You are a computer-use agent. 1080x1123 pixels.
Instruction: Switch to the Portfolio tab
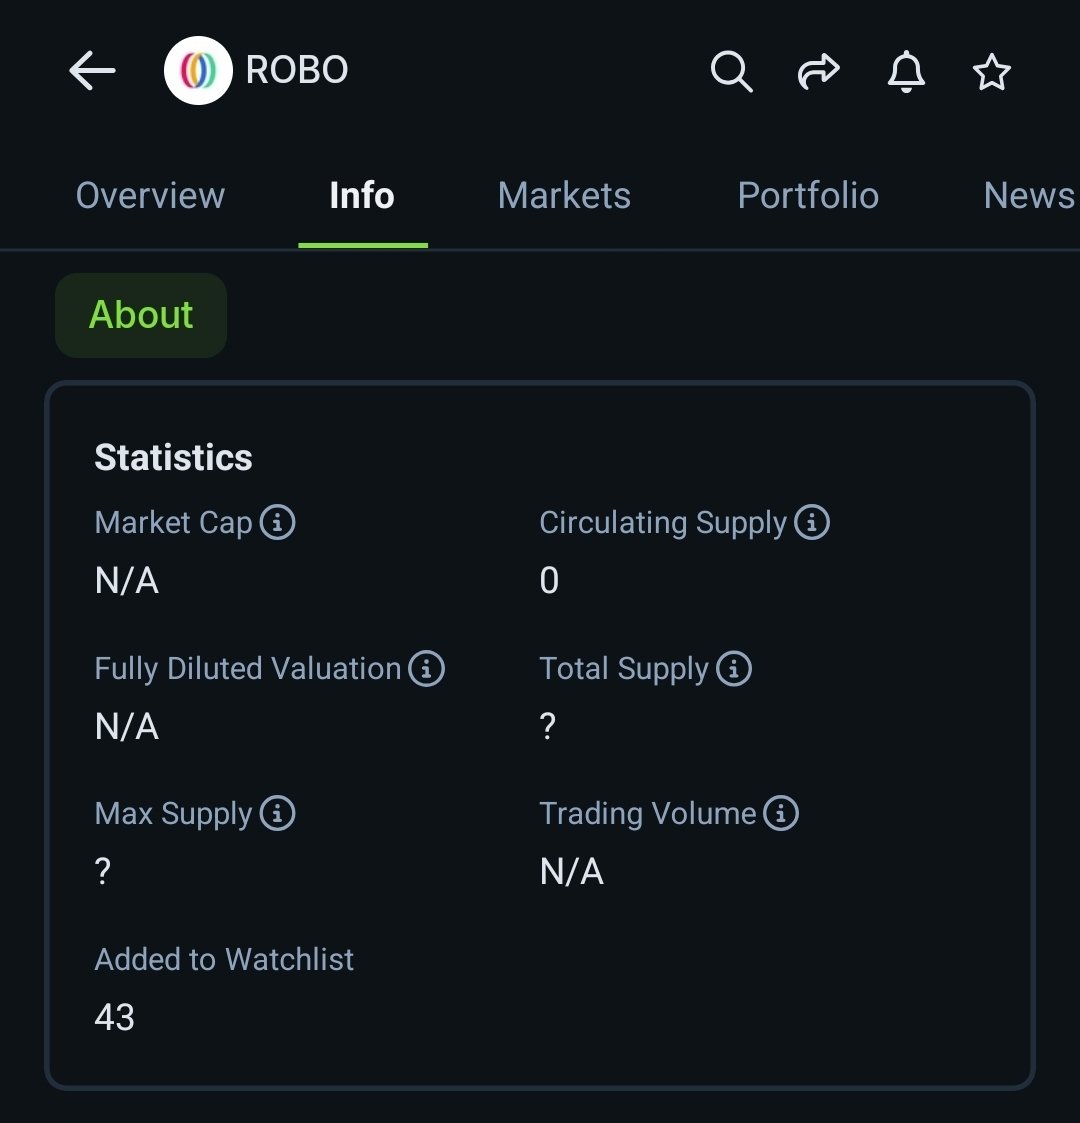[x=809, y=196]
